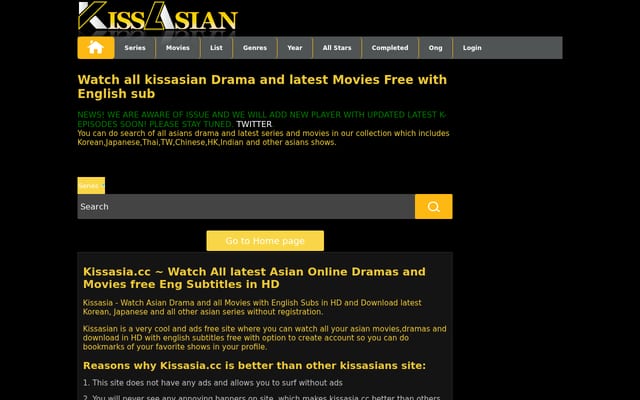Click 'Kissasian is a very cool' paragraph
This screenshot has width=640, height=400.
click(264, 338)
